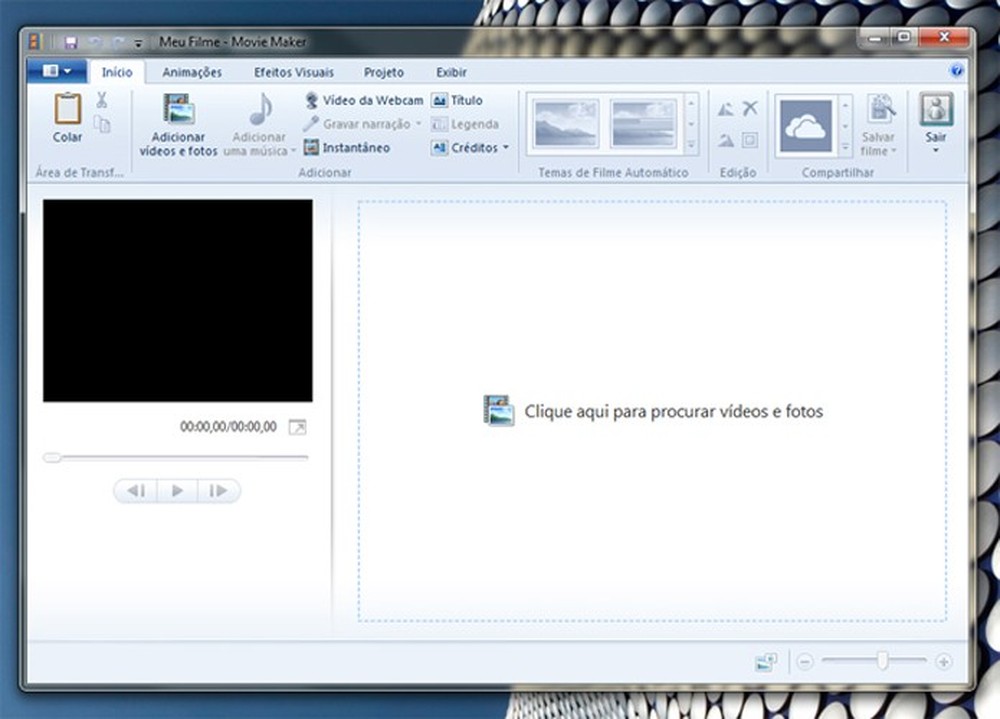This screenshot has height=719, width=1000.
Task: Click the remove icon in Edição group
Action: click(x=750, y=106)
